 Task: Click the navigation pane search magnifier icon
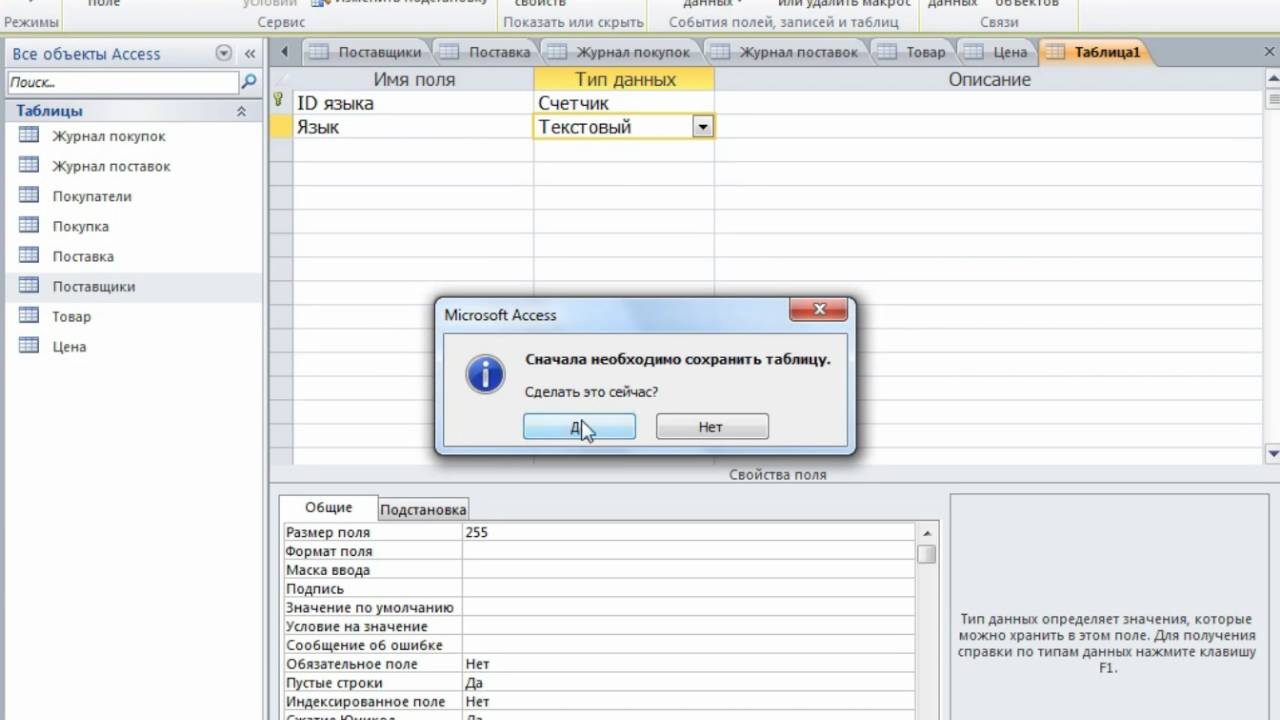point(250,82)
